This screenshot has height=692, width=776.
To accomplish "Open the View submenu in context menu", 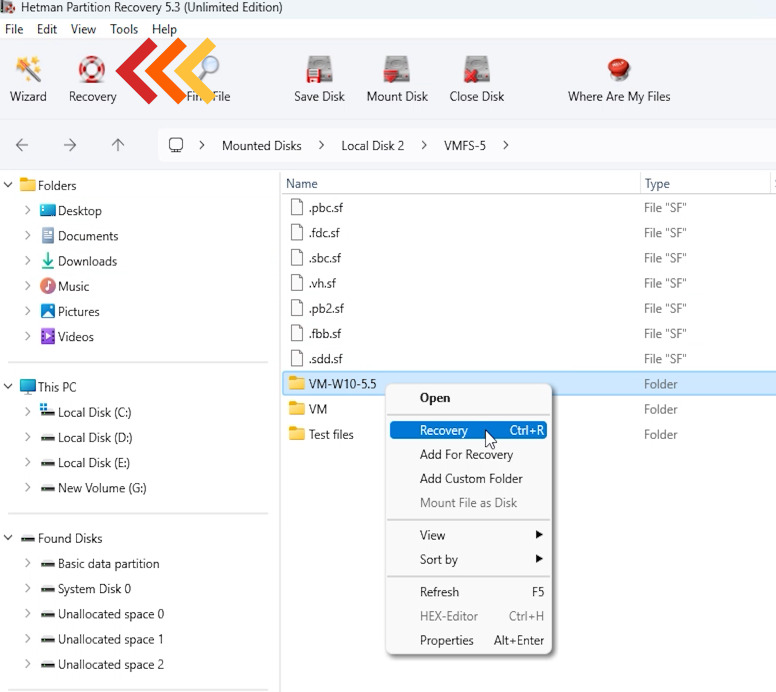I will click(x=468, y=536).
